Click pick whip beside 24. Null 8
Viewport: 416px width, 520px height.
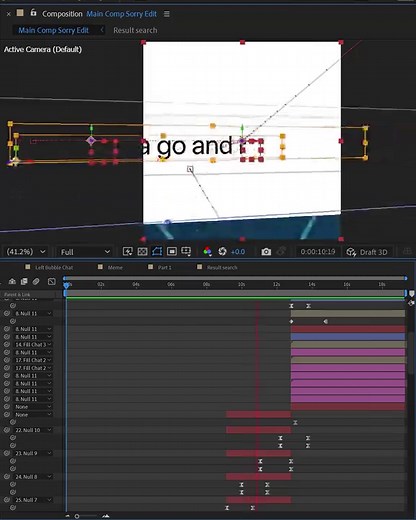(7, 477)
